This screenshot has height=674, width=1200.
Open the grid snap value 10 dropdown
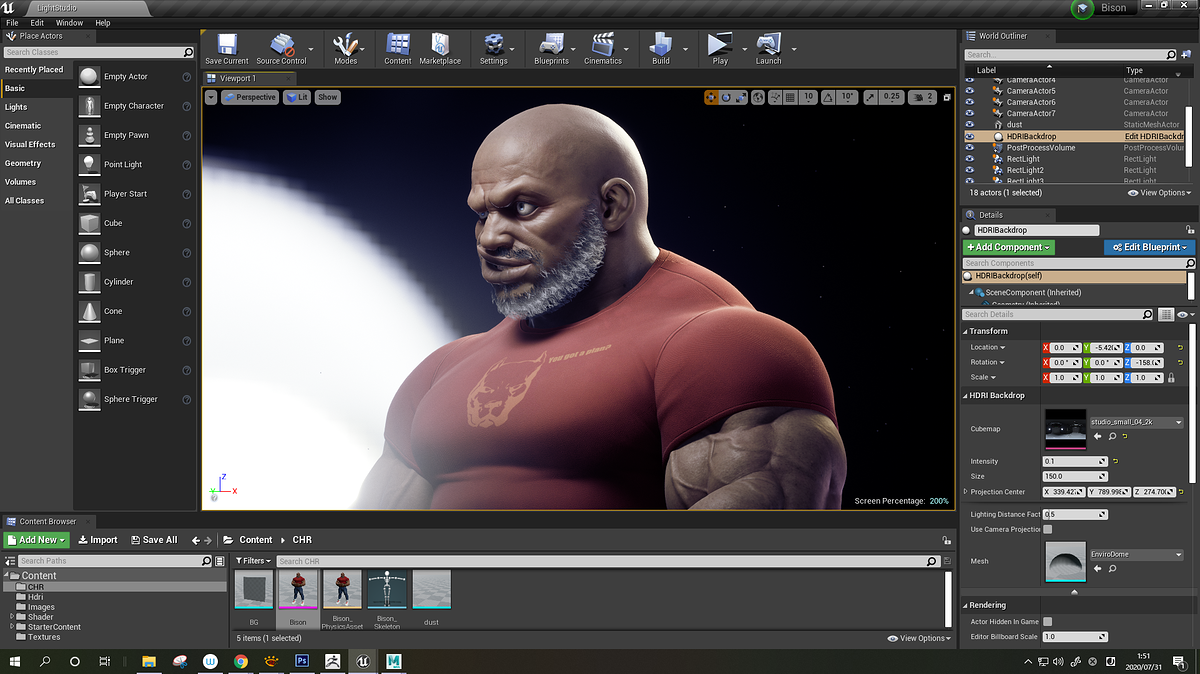coord(808,97)
